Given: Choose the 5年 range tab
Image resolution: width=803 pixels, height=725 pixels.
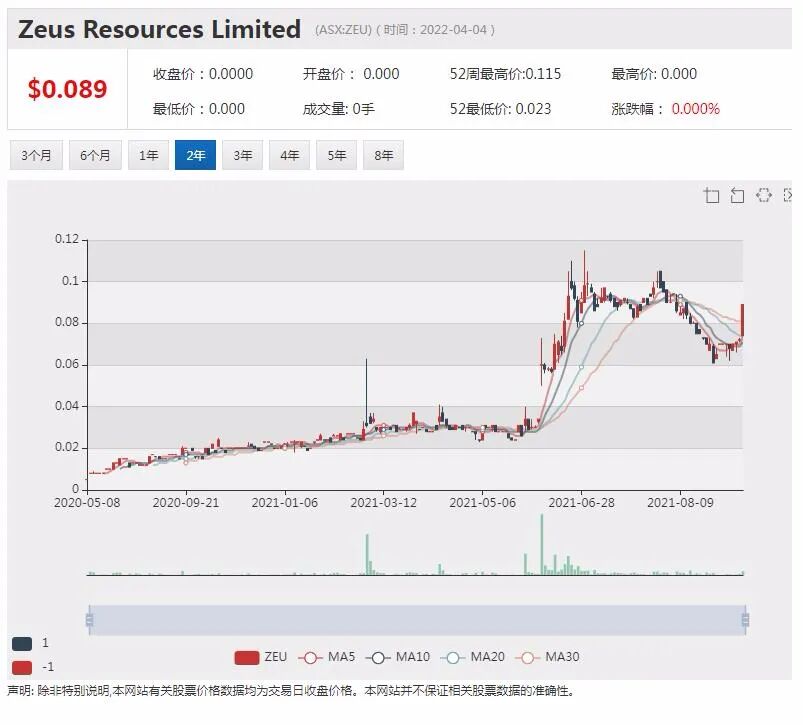Looking at the screenshot, I should [336, 155].
